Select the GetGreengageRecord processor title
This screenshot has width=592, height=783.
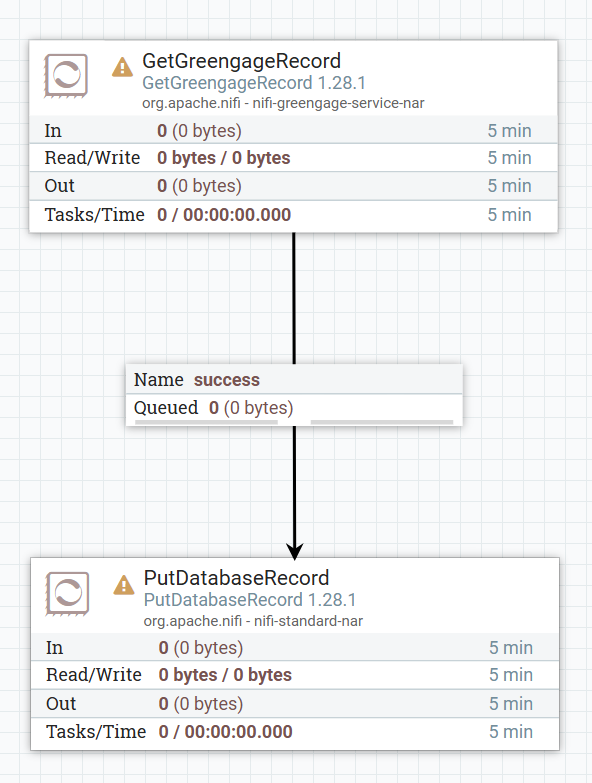(x=242, y=61)
